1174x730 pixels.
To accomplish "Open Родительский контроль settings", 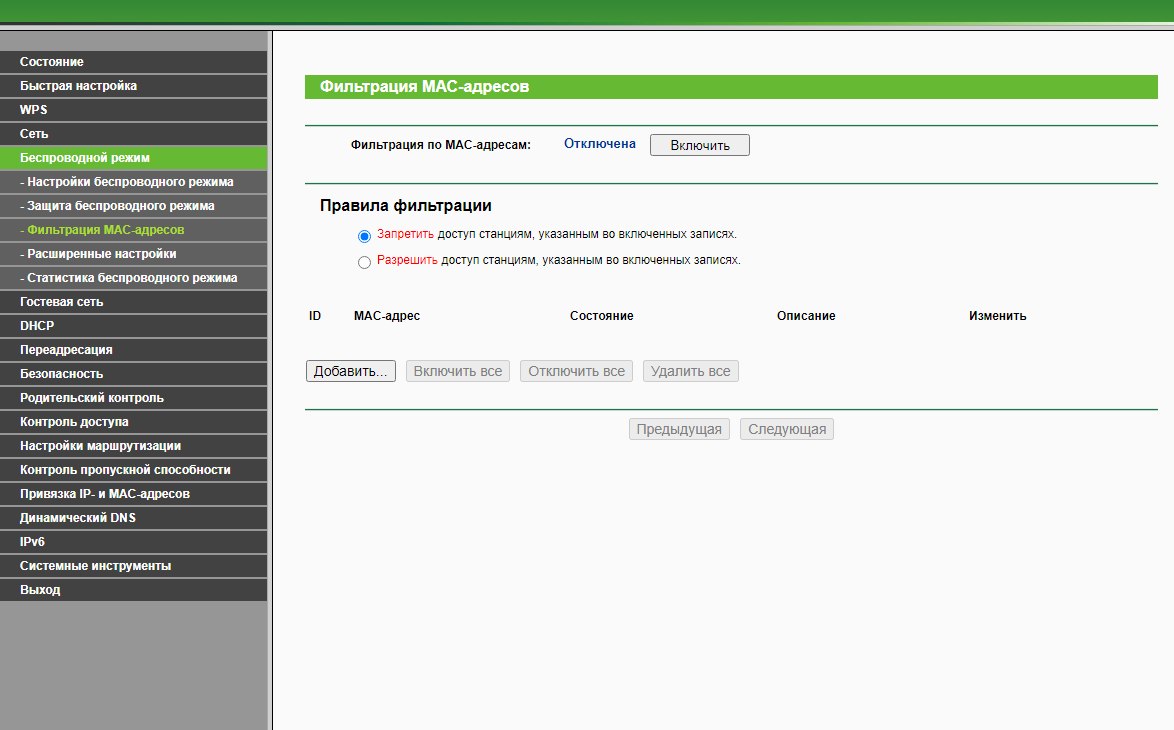I will (133, 398).
